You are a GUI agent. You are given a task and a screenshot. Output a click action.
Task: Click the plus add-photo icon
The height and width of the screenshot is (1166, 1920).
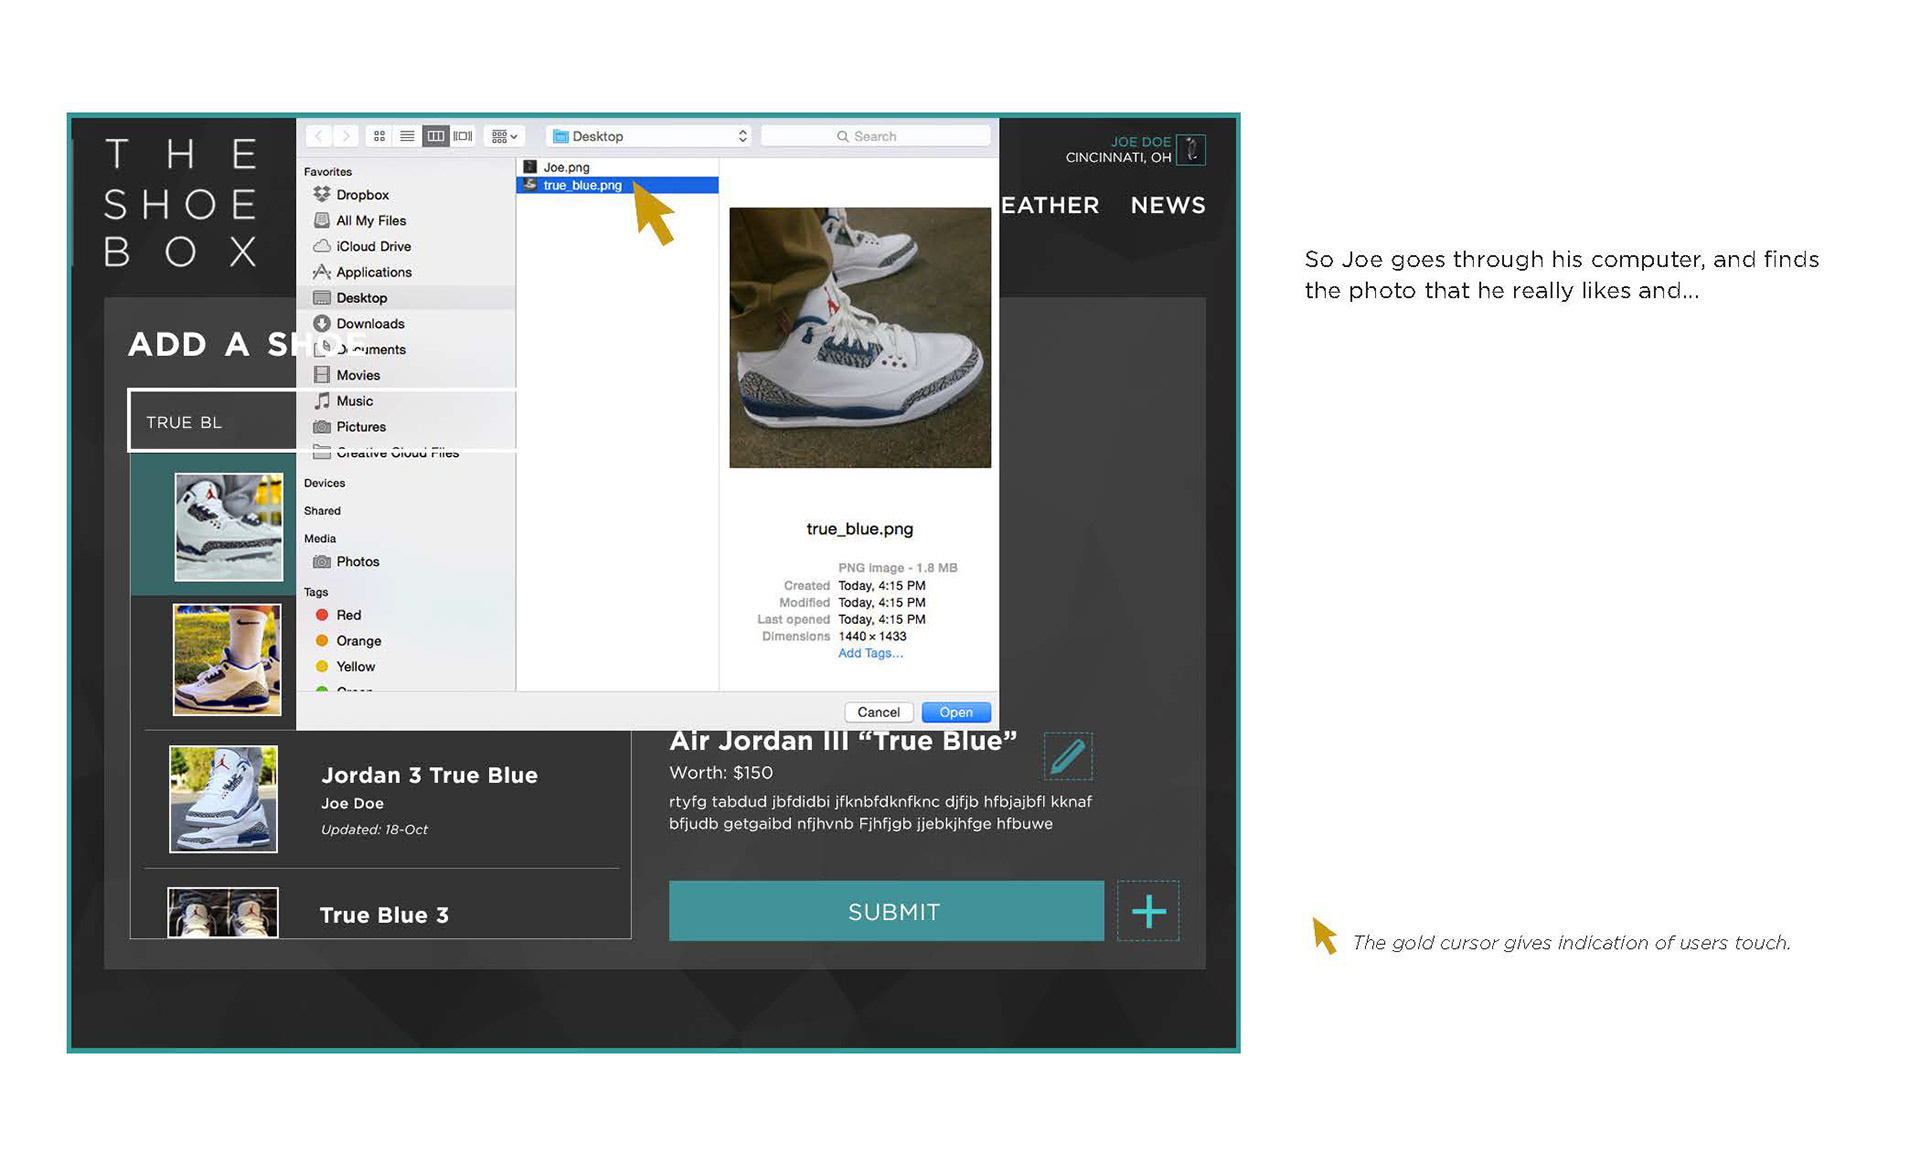[x=1148, y=911]
